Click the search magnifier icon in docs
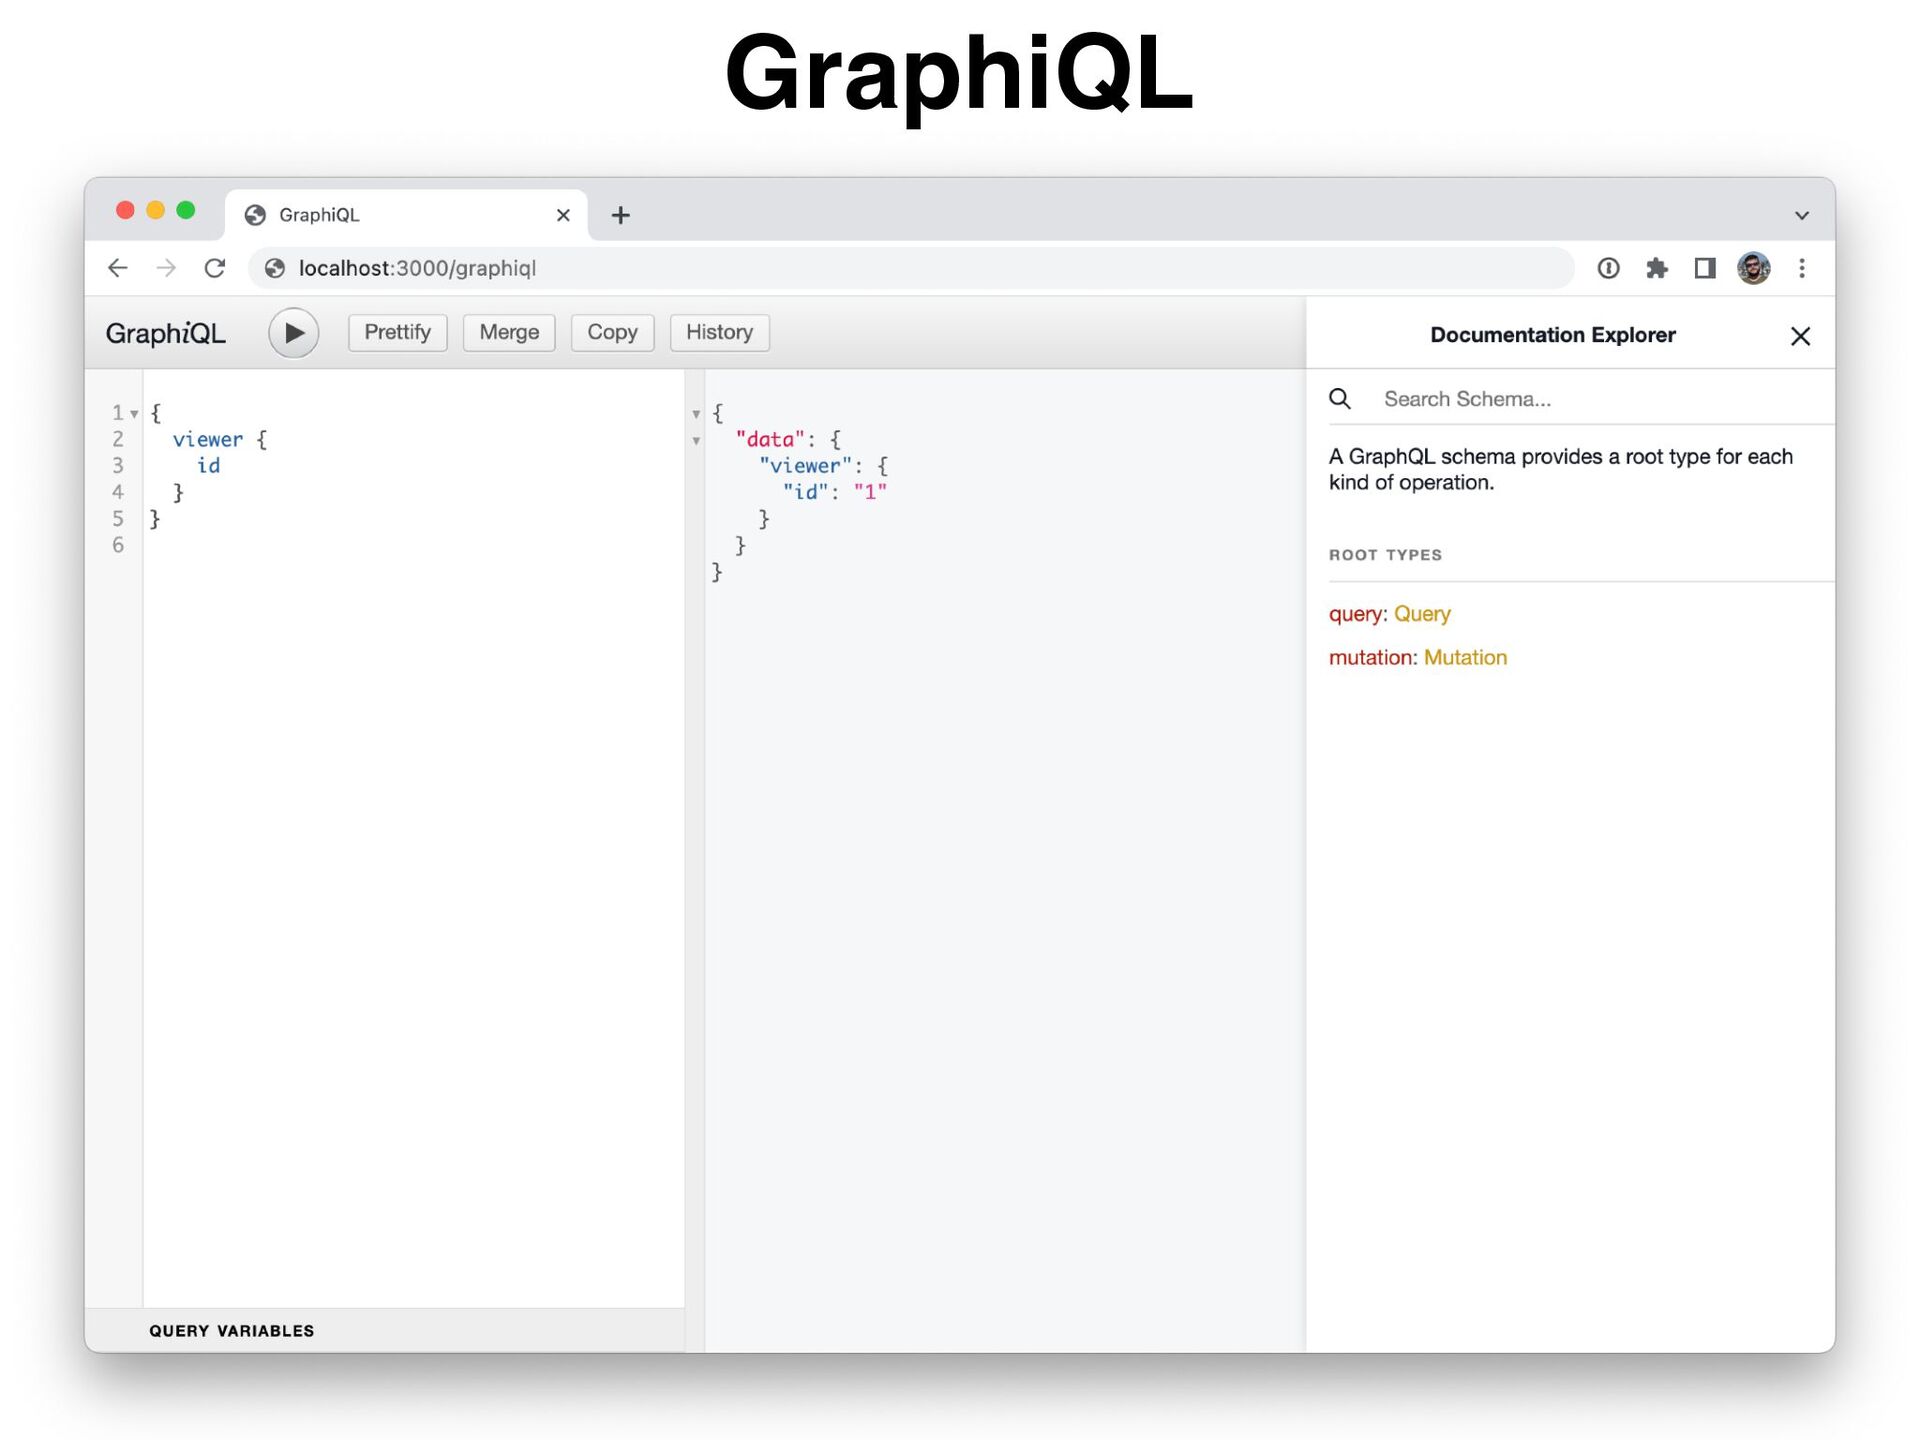The width and height of the screenshot is (1920, 1440). [1340, 399]
